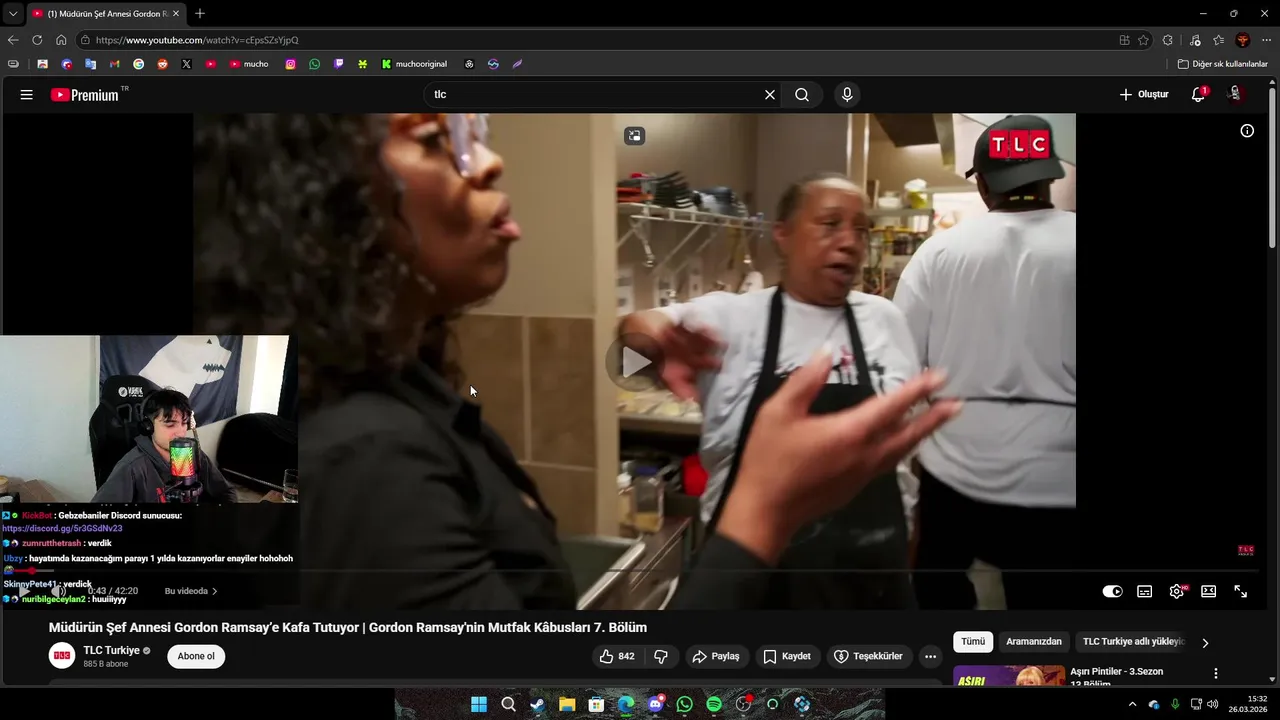Open the Gmail bookmark
The image size is (1280, 720).
coord(114,64)
